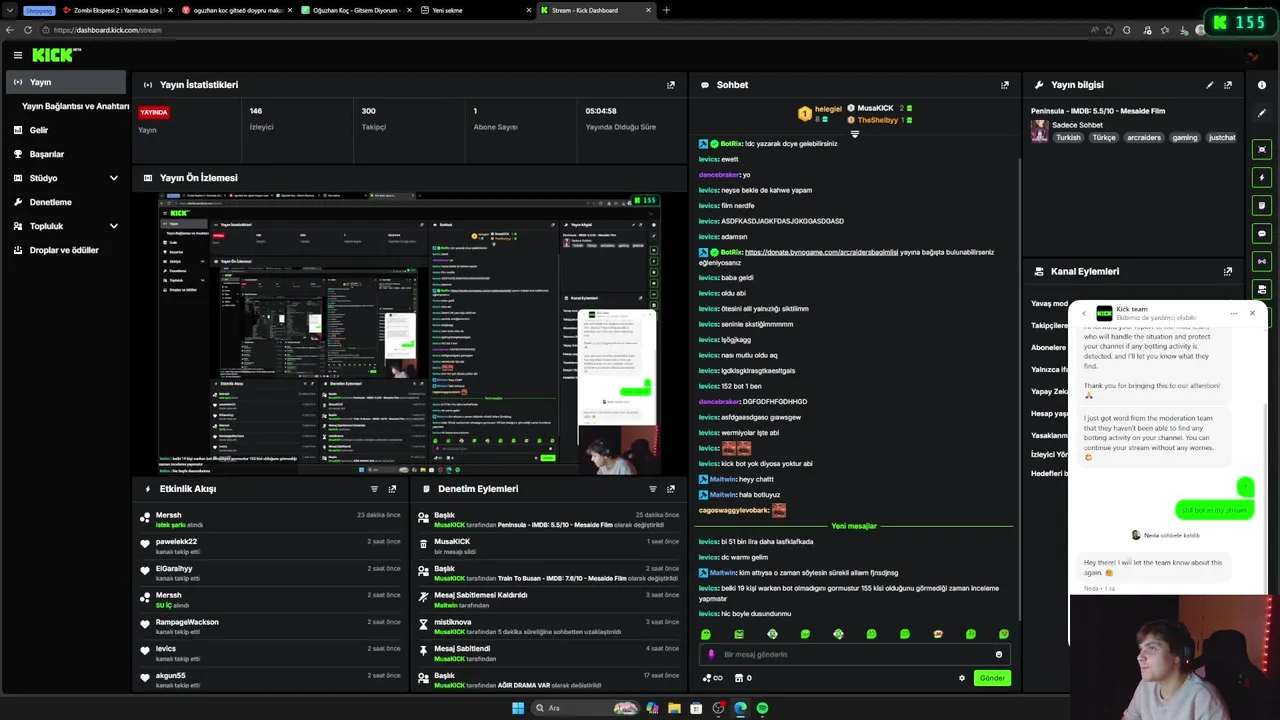Pop out the Etkinlik Akışı panel

(392, 489)
